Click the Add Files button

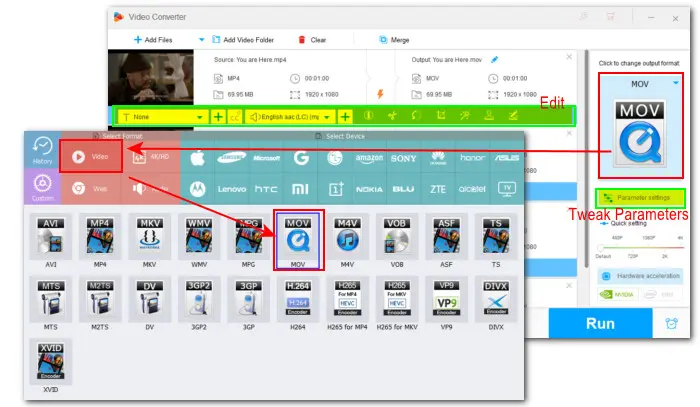(153, 40)
